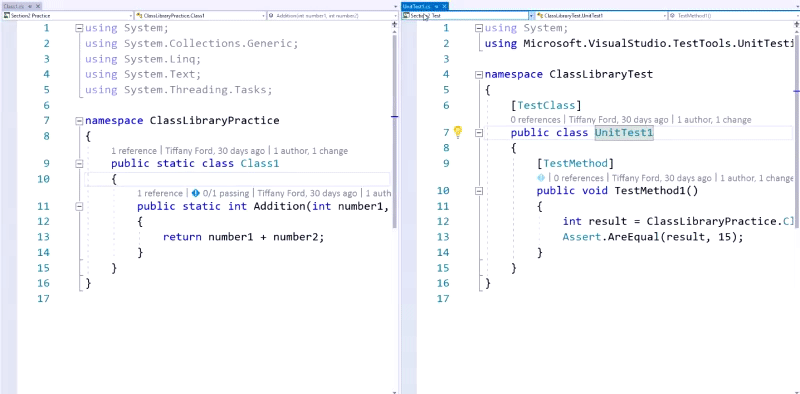
Task: Click the lightbulb quick actions icon
Action: point(458,132)
